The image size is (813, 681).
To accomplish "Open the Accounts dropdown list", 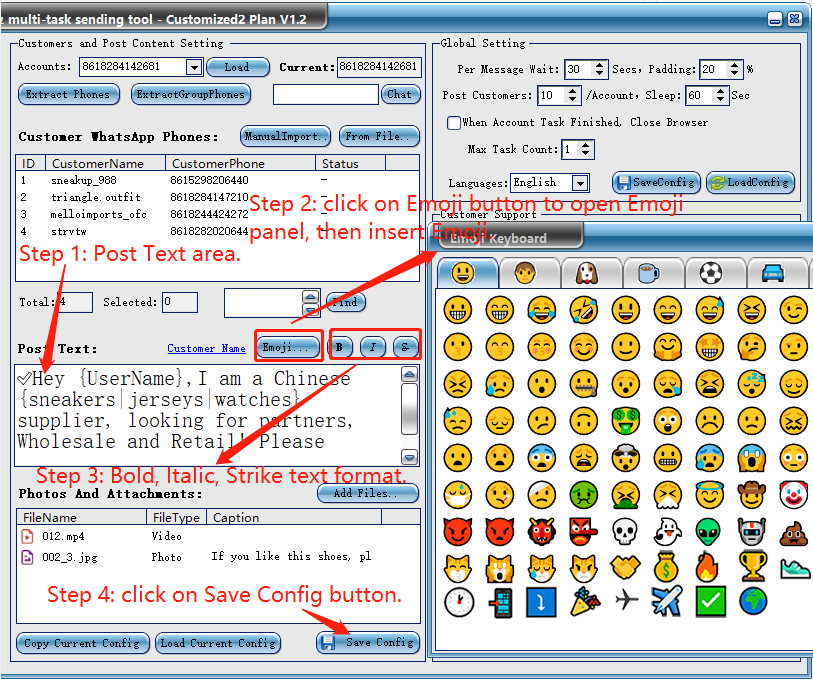I will (x=194, y=67).
